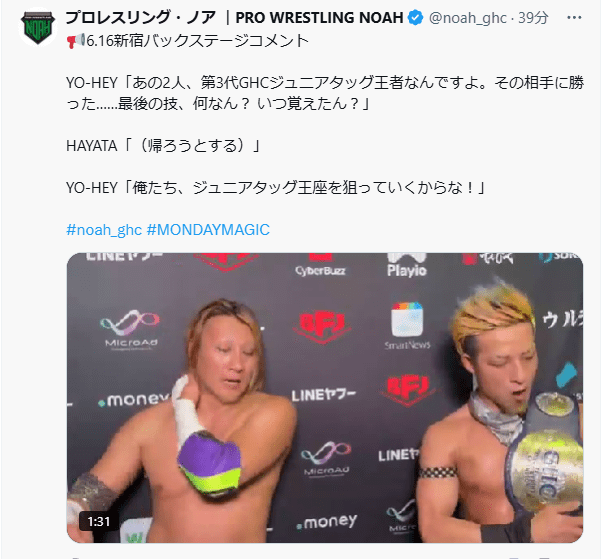Image resolution: width=602 pixels, height=559 pixels.
Task: Open the #MONDAYMAGIC hashtag
Action: [x=208, y=230]
